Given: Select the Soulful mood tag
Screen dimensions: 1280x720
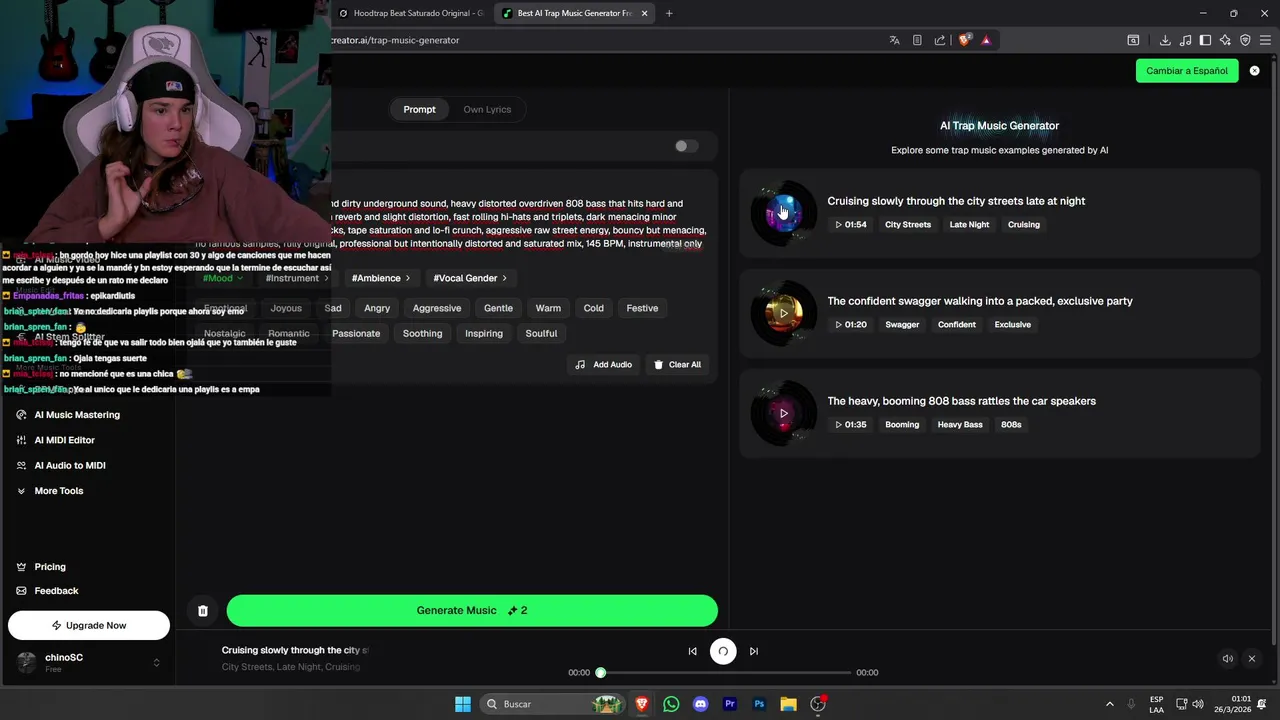Looking at the screenshot, I should click(x=541, y=333).
